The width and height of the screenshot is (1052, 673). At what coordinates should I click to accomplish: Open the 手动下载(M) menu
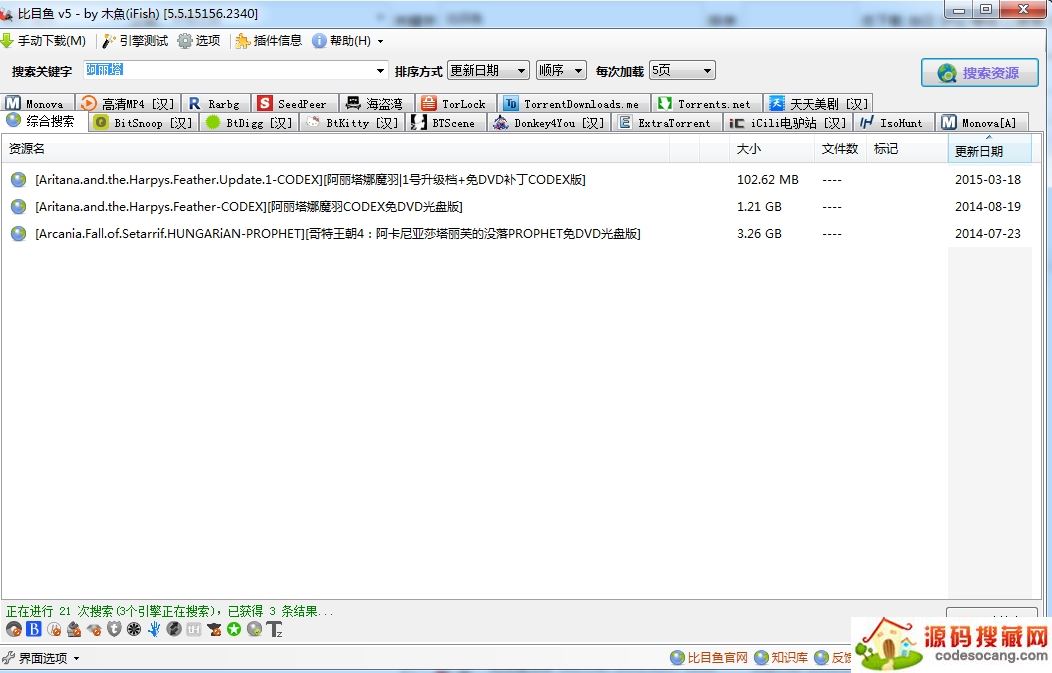[x=44, y=41]
